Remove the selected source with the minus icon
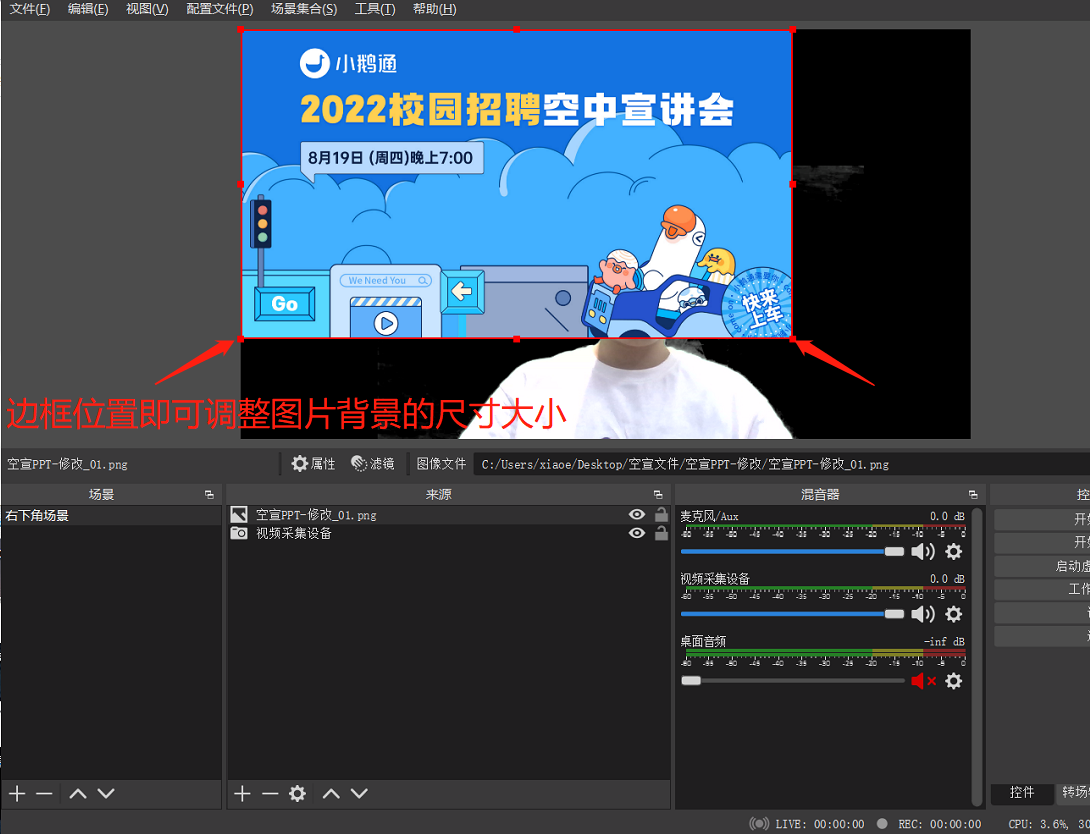 pos(270,793)
